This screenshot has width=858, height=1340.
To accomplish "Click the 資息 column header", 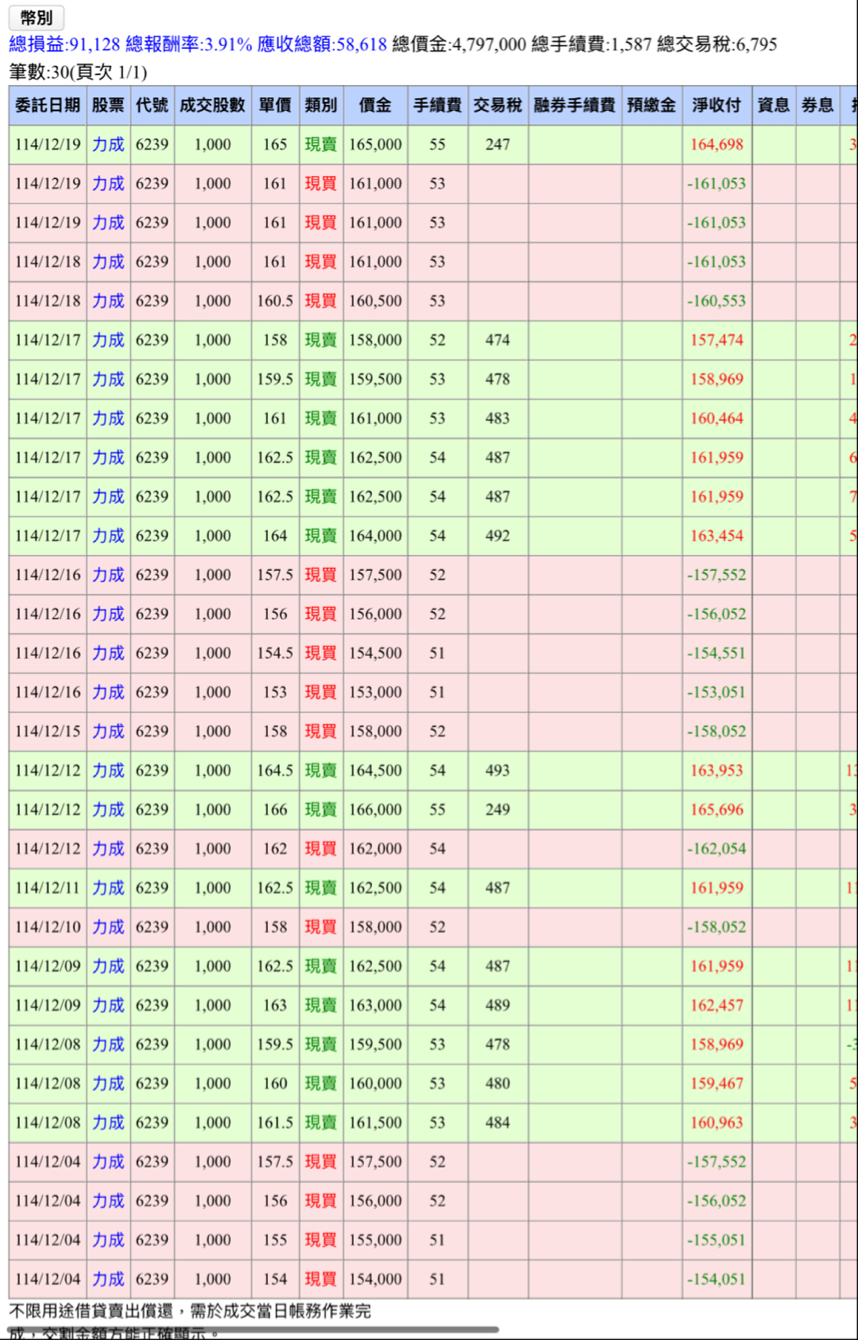I will [x=773, y=105].
